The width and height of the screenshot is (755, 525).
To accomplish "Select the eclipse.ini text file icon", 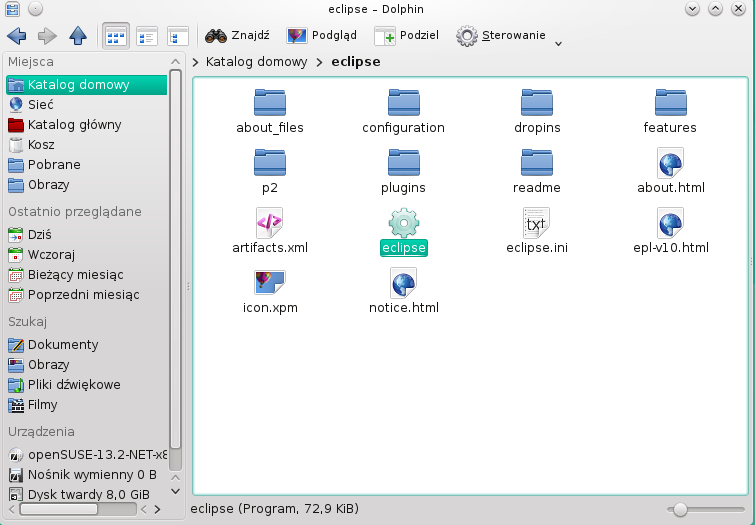I will click(x=537, y=222).
